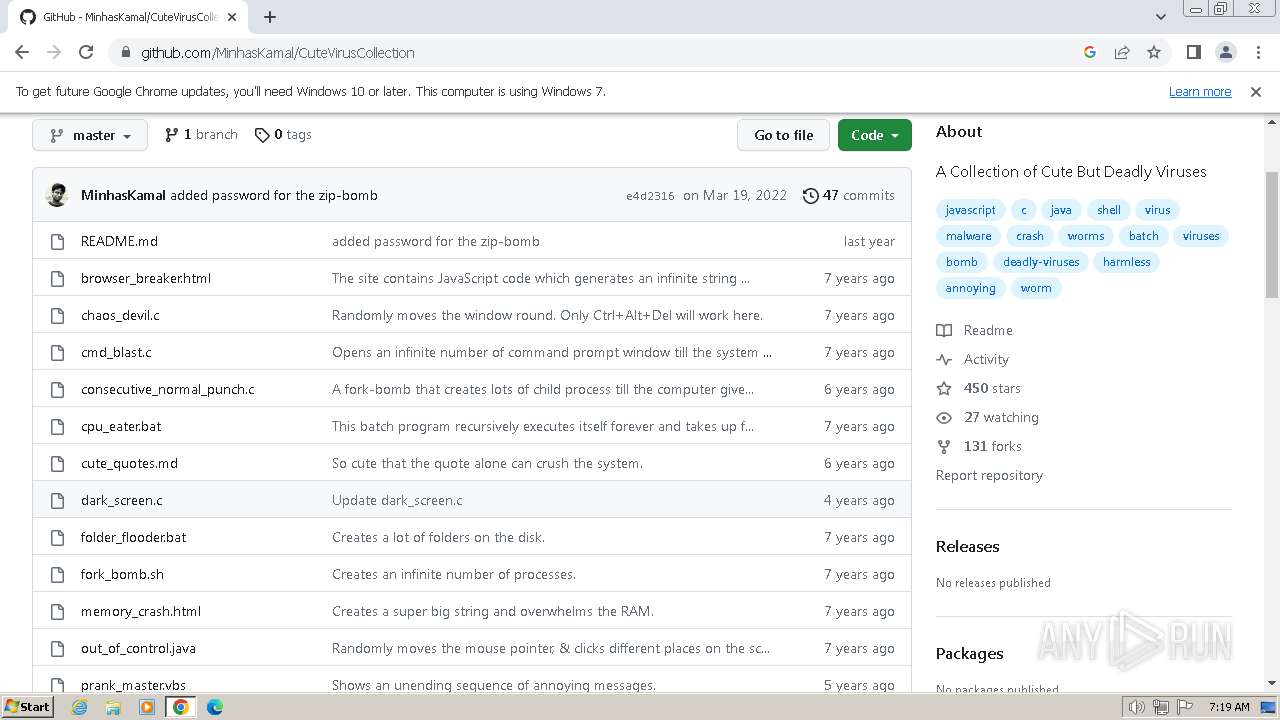Open Chrome taskbar icon
The width and height of the screenshot is (1280, 720).
click(181, 707)
